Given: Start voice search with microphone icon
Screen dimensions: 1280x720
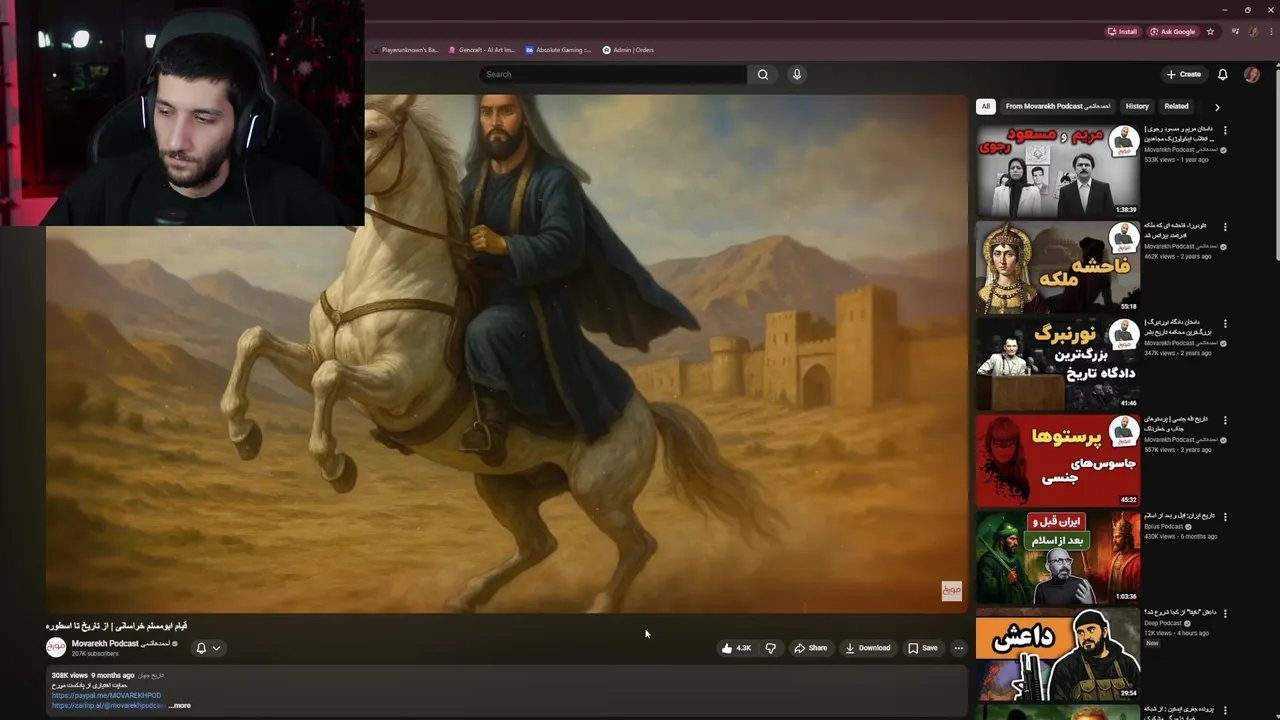Looking at the screenshot, I should (797, 74).
